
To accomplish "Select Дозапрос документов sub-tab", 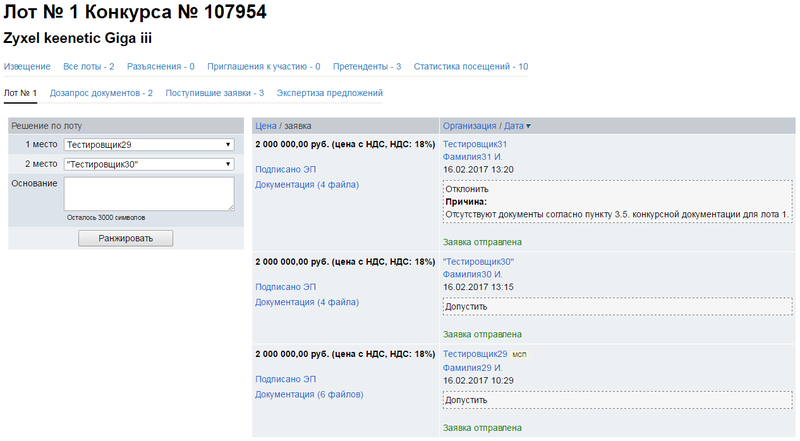I will tap(100, 93).
